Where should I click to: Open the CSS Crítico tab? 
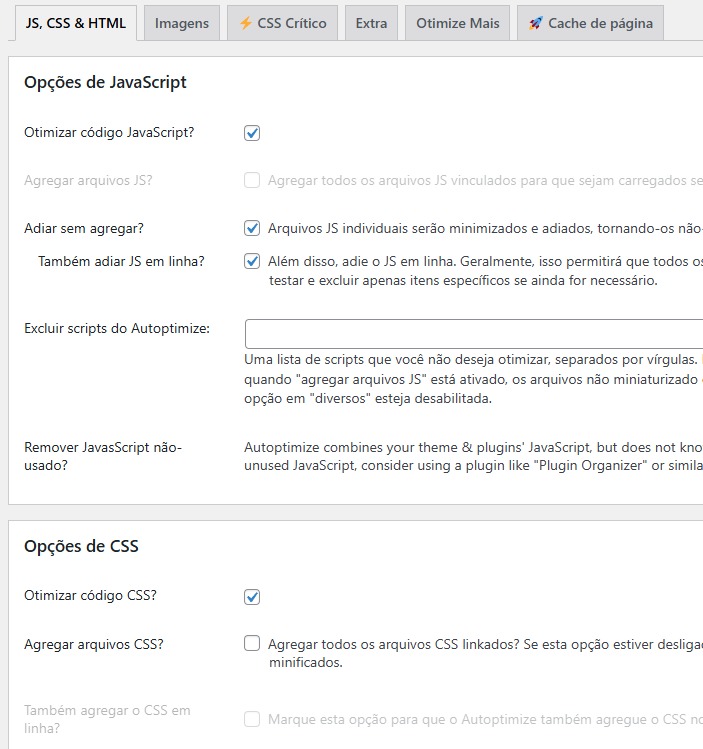point(282,23)
